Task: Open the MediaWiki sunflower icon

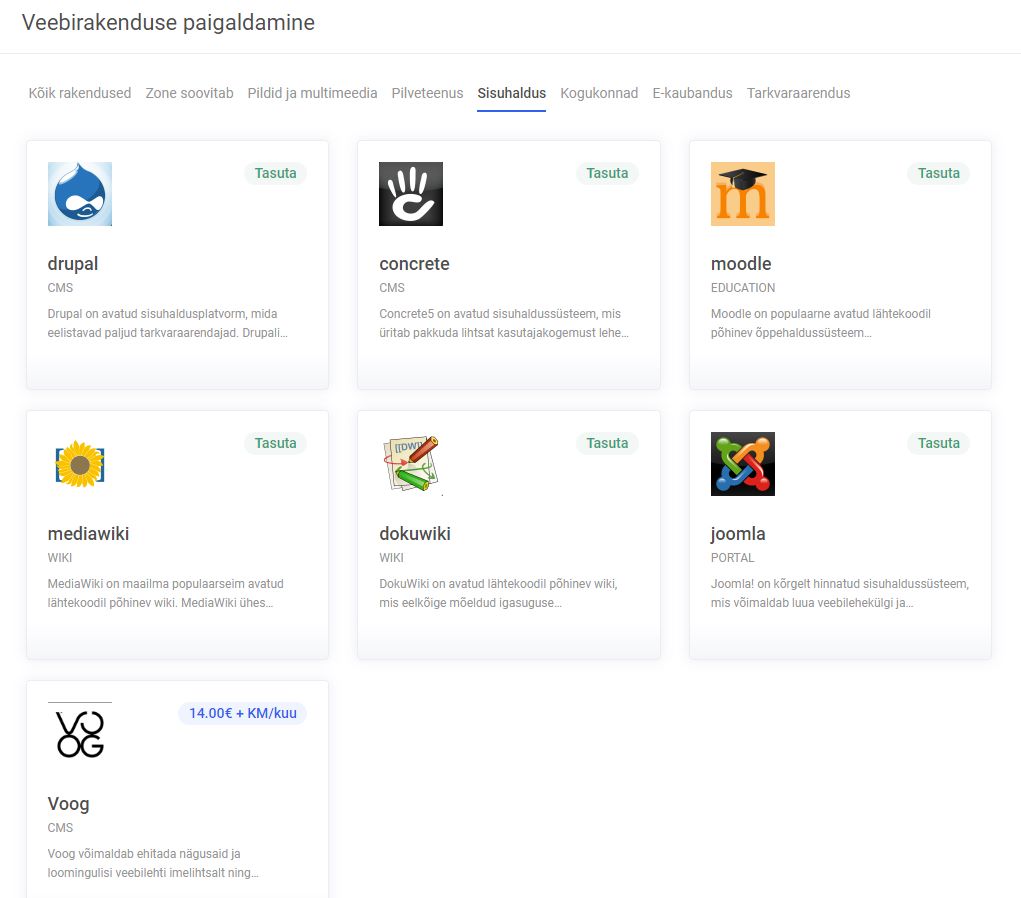Action: tap(79, 463)
